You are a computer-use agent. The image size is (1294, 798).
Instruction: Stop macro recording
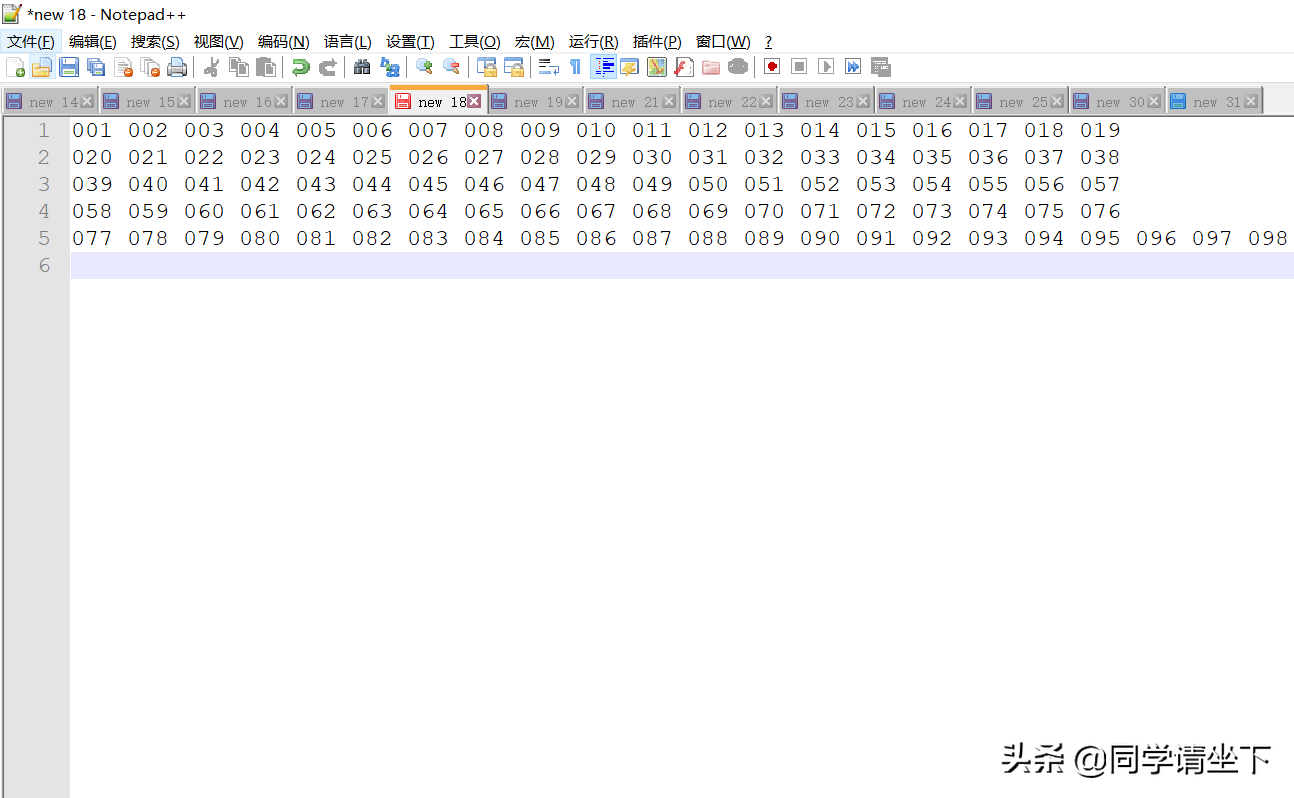pos(798,67)
